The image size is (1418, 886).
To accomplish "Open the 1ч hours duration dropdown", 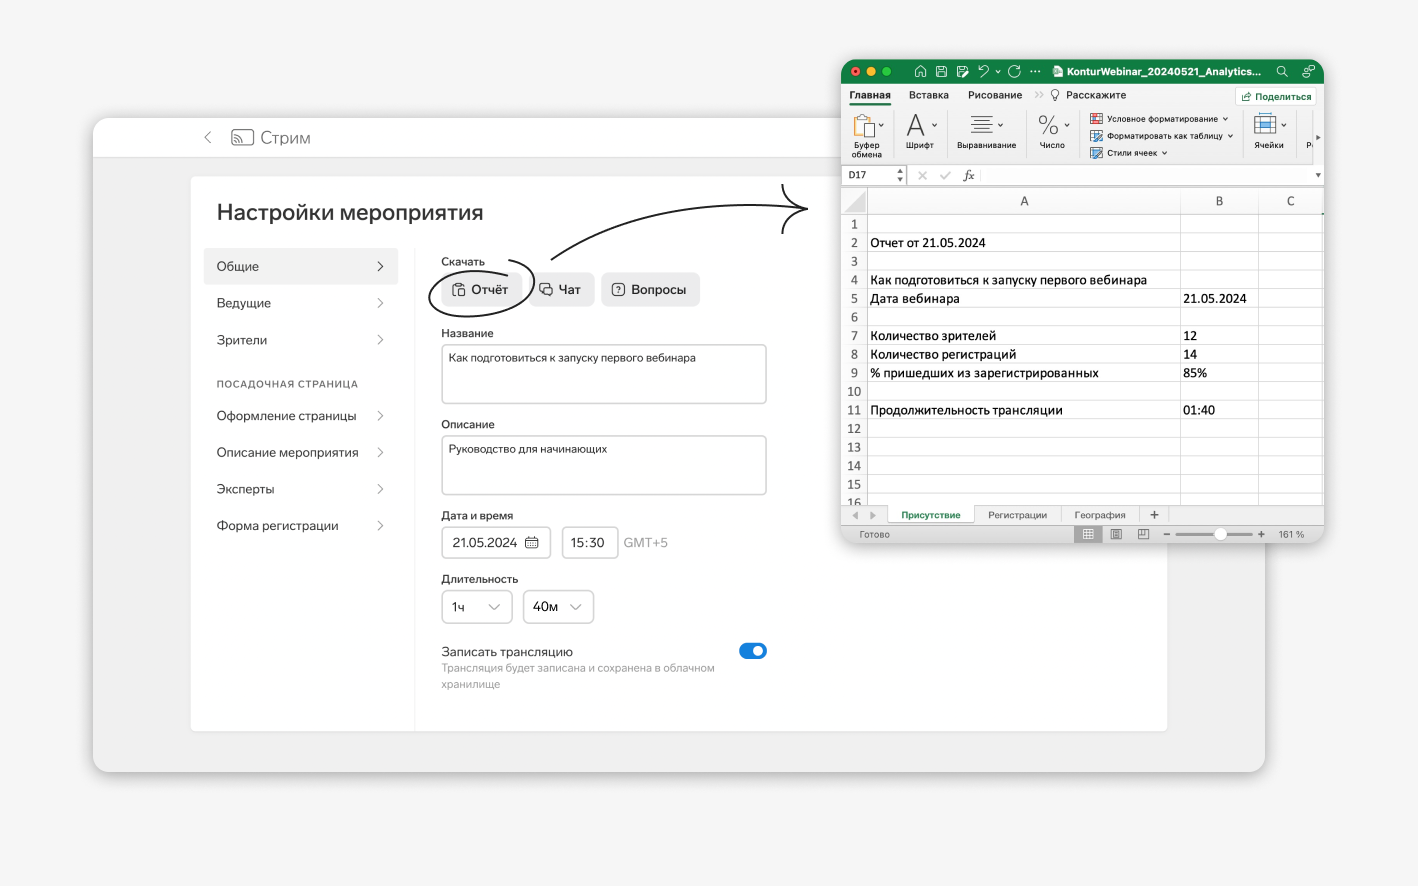I will click(x=477, y=607).
